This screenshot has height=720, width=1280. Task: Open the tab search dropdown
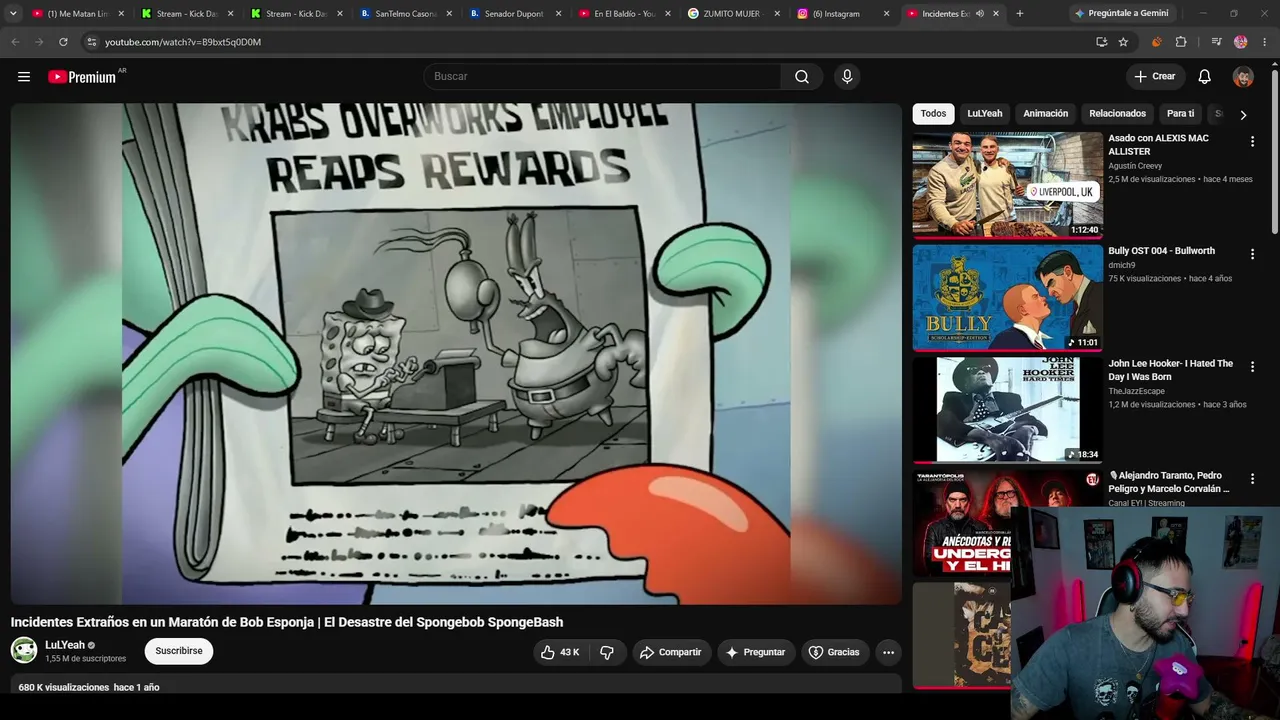pyautogui.click(x=13, y=14)
